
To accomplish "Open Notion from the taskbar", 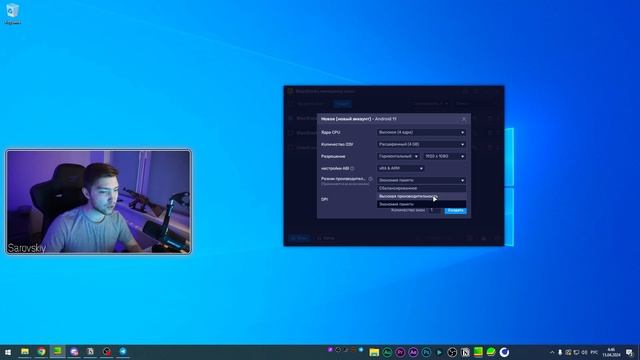I will 465,352.
